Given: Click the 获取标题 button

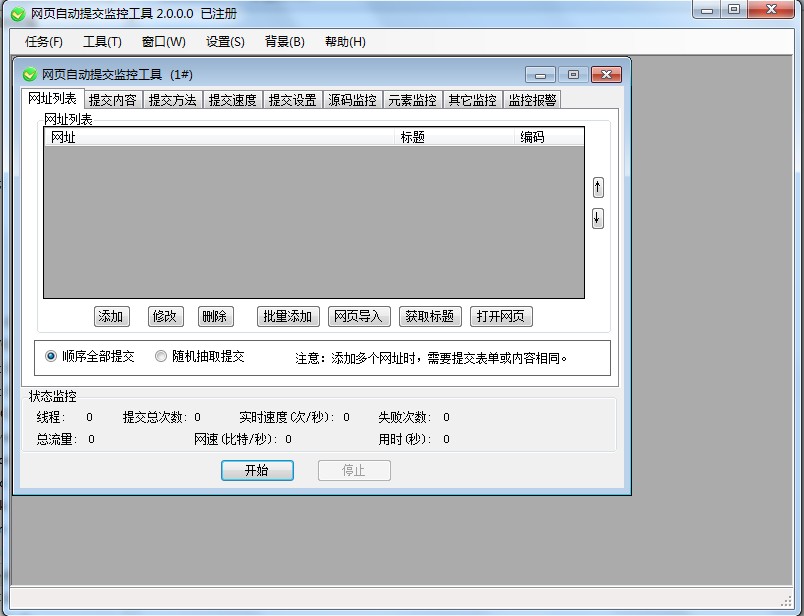Looking at the screenshot, I should click(x=430, y=316).
